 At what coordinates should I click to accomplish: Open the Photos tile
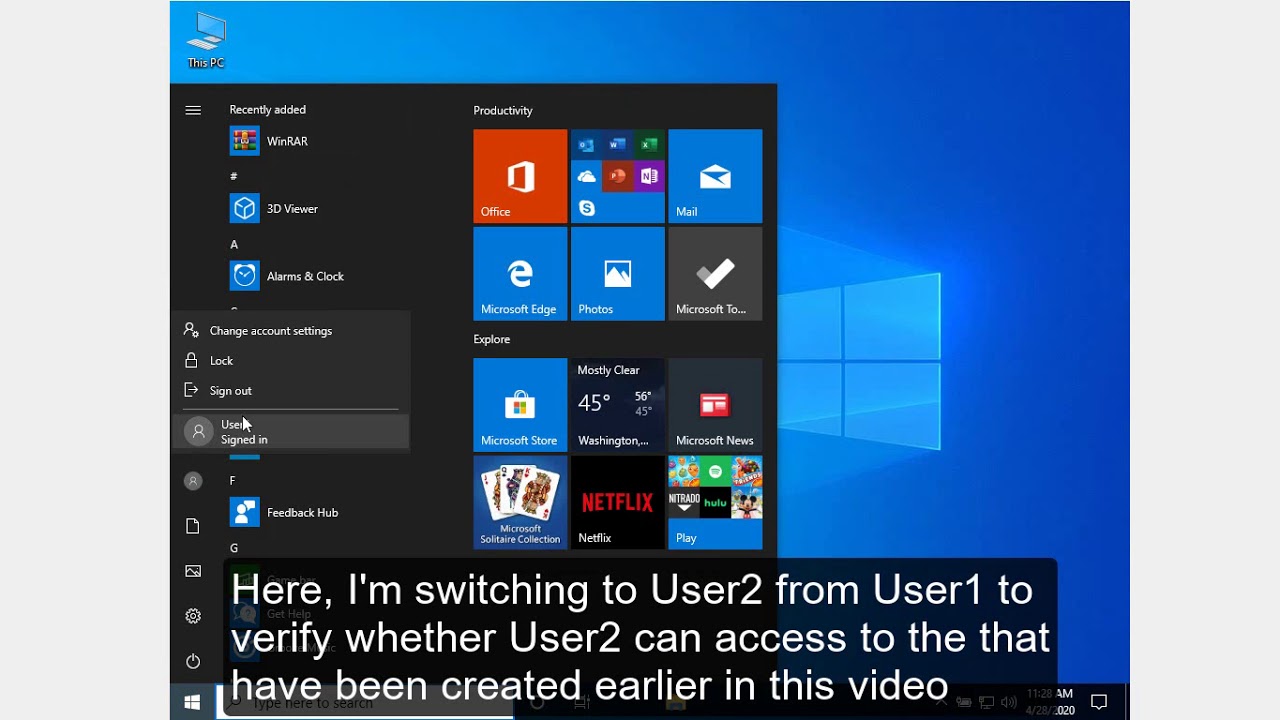(x=618, y=274)
